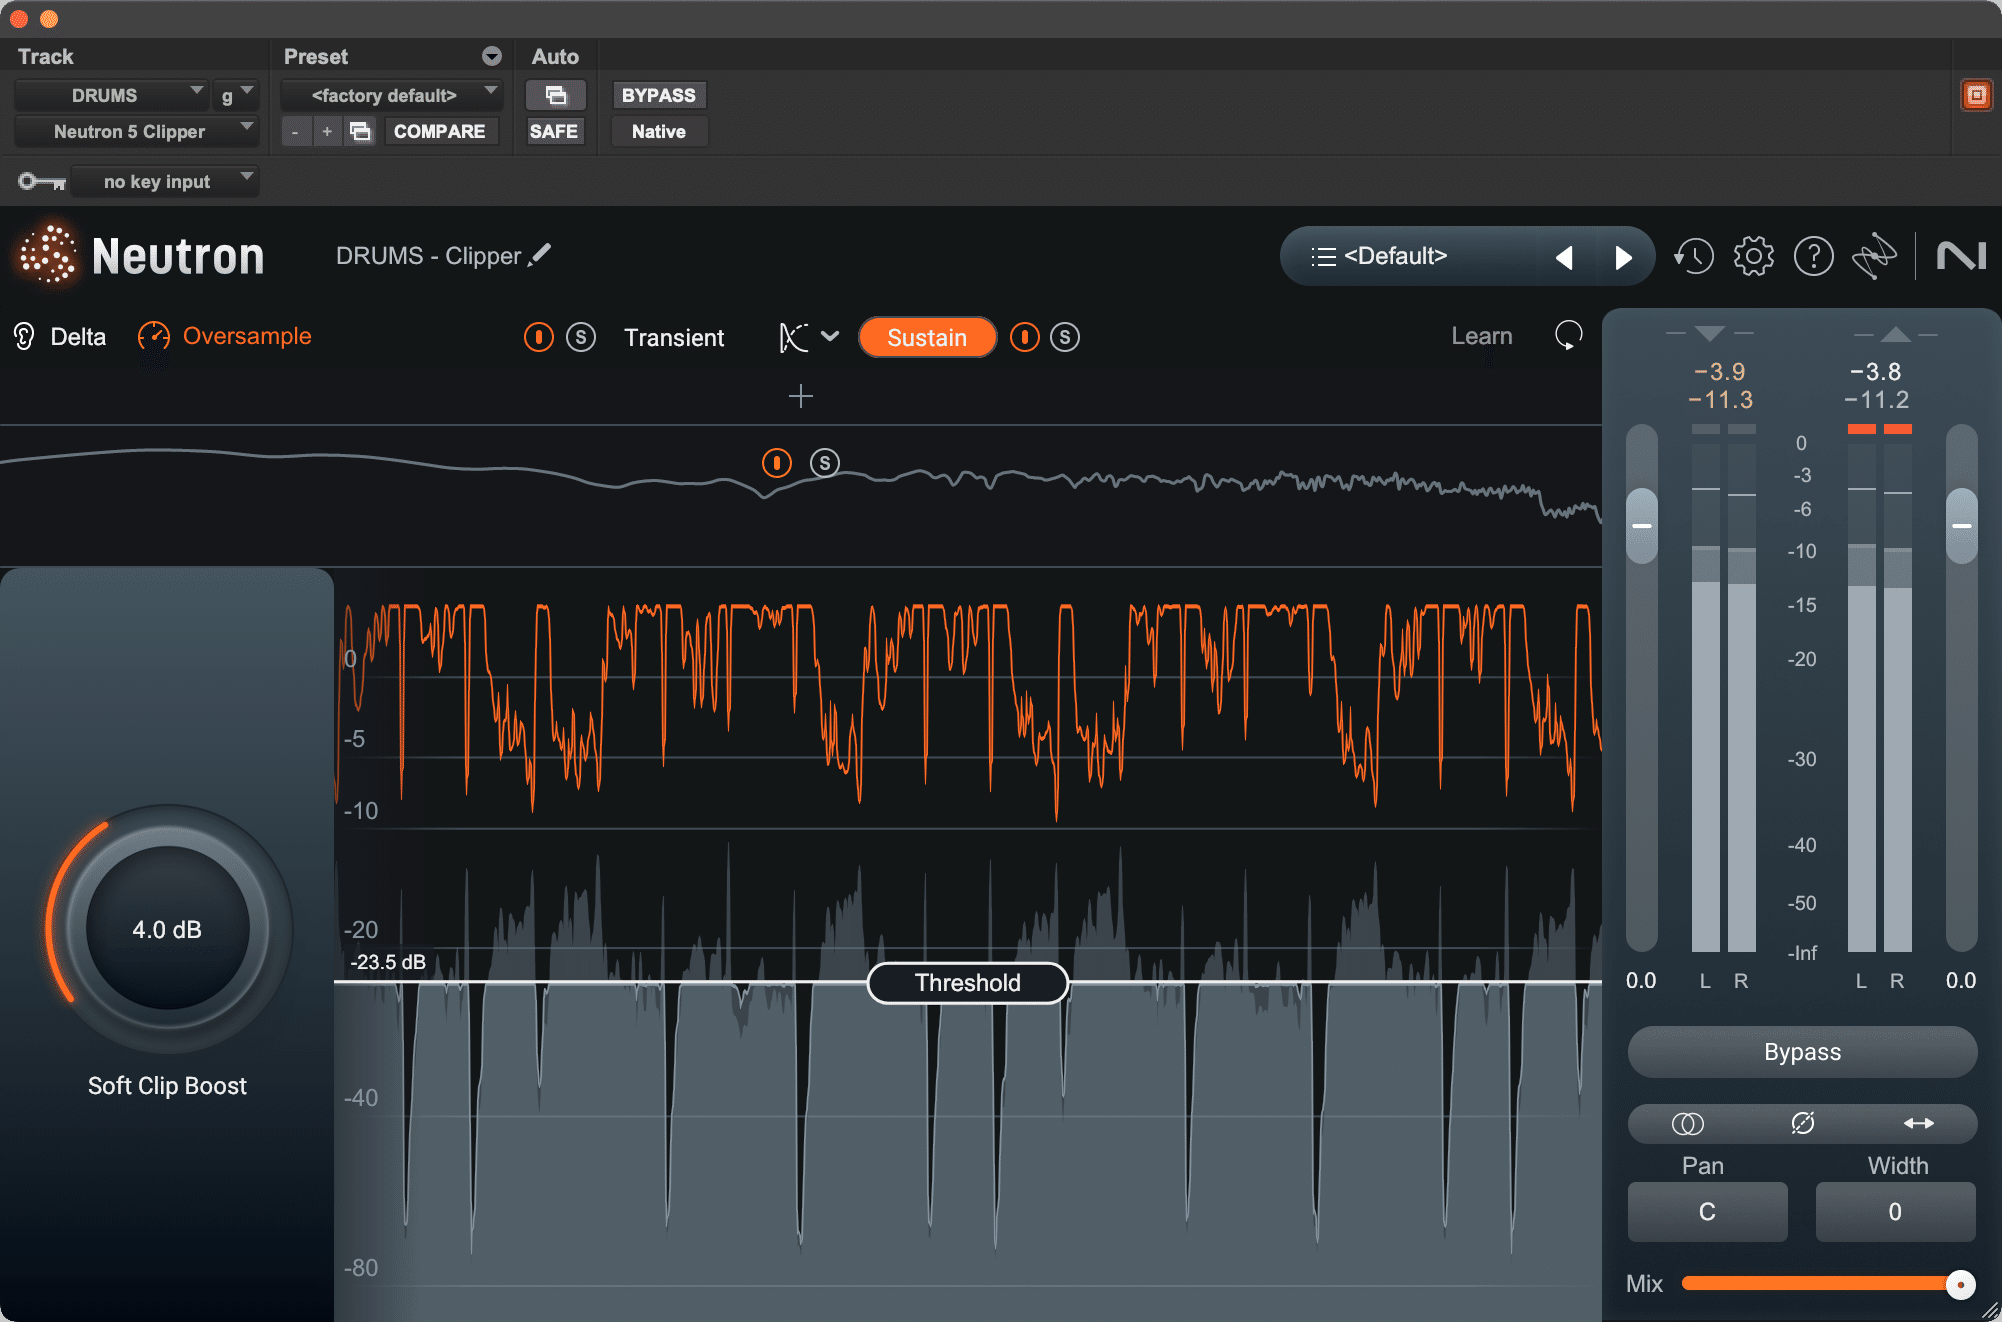Click the Native Instruments NI logo icon
The image size is (2002, 1322).
[1961, 257]
